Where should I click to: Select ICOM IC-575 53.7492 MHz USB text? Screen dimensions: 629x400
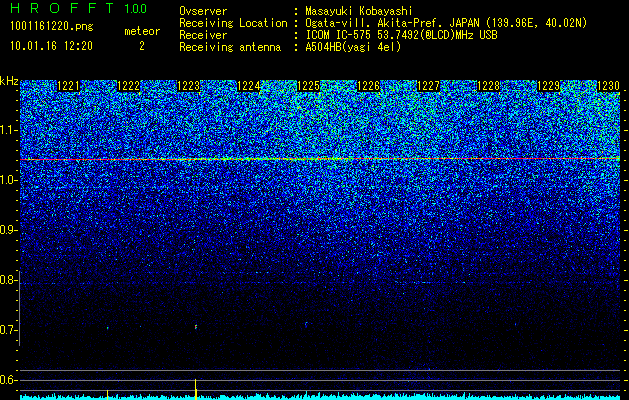click(x=401, y=35)
